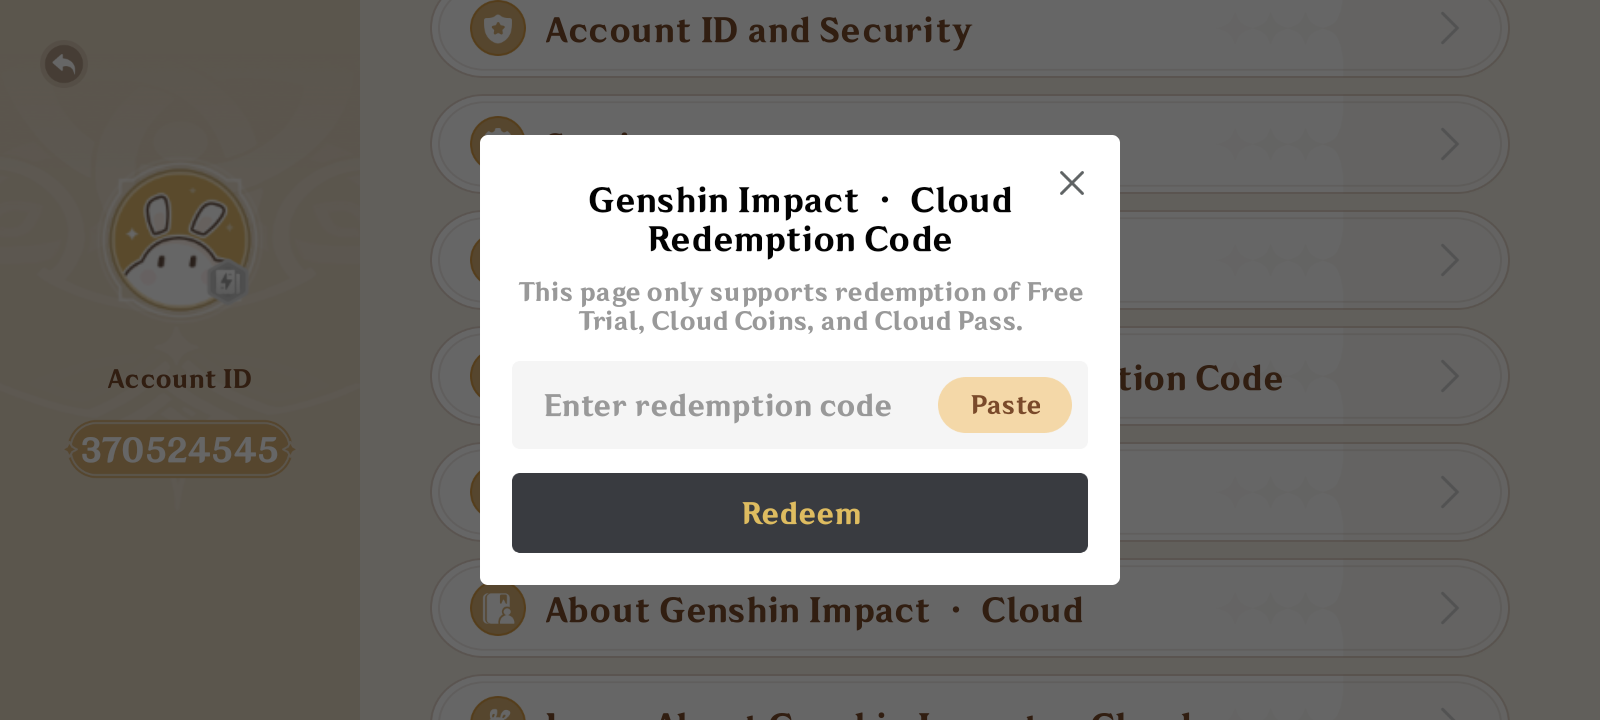The image size is (1600, 720).
Task: Open the Redemption Code row using its arrow
Action: pyautogui.click(x=1450, y=377)
